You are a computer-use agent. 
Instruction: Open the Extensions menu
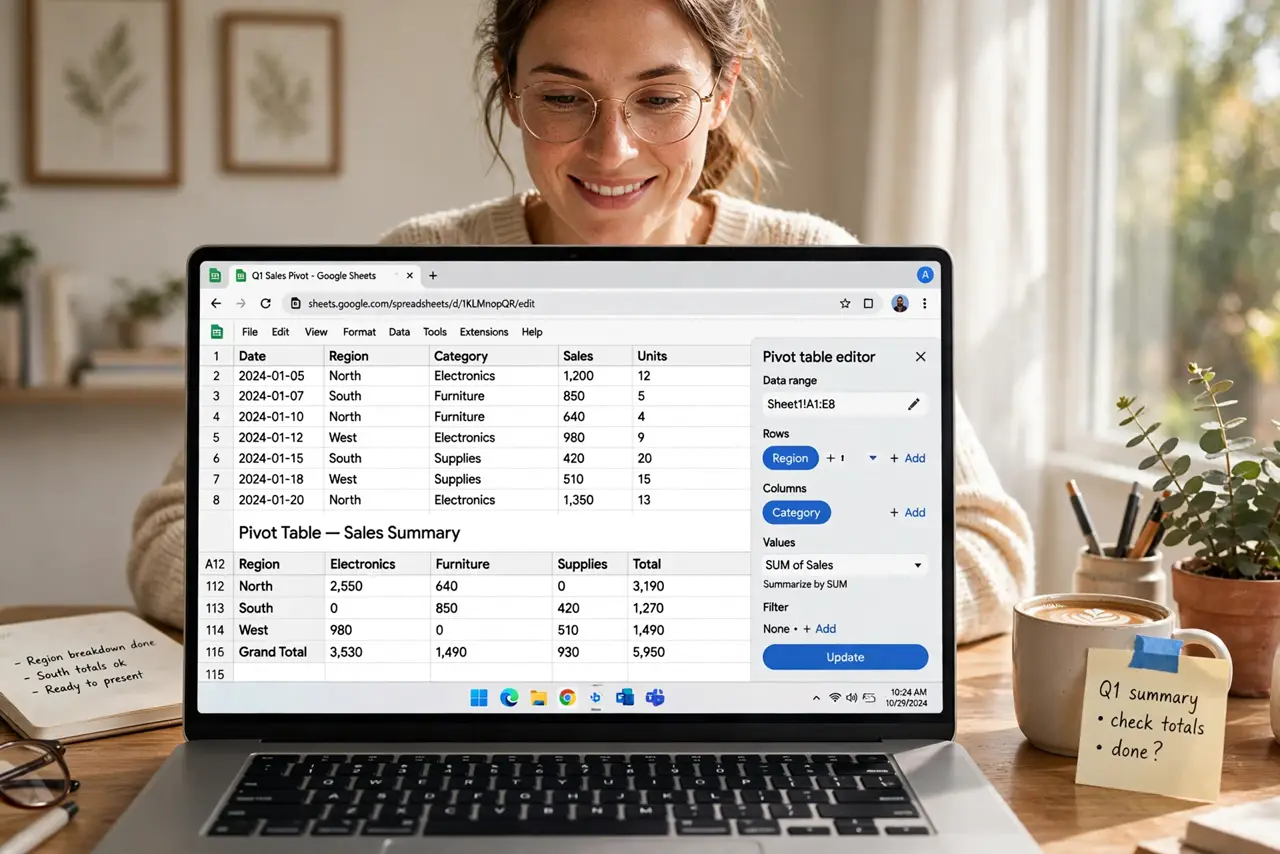coord(484,332)
